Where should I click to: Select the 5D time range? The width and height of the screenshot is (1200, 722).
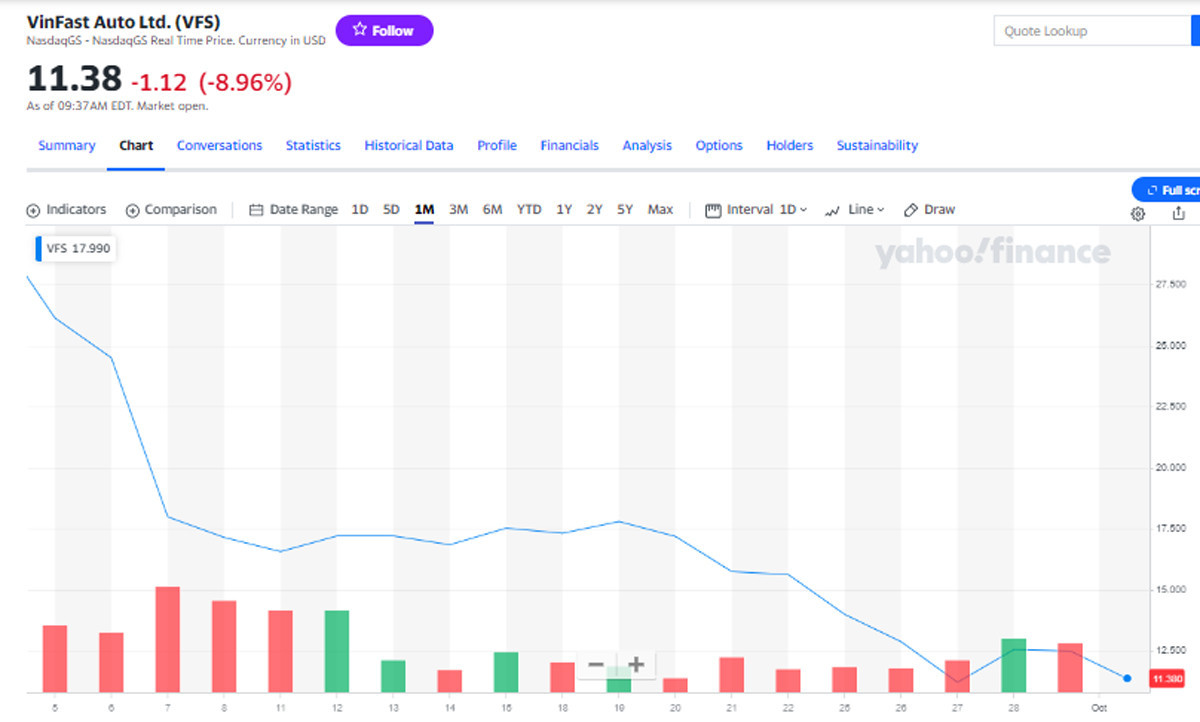coord(391,210)
